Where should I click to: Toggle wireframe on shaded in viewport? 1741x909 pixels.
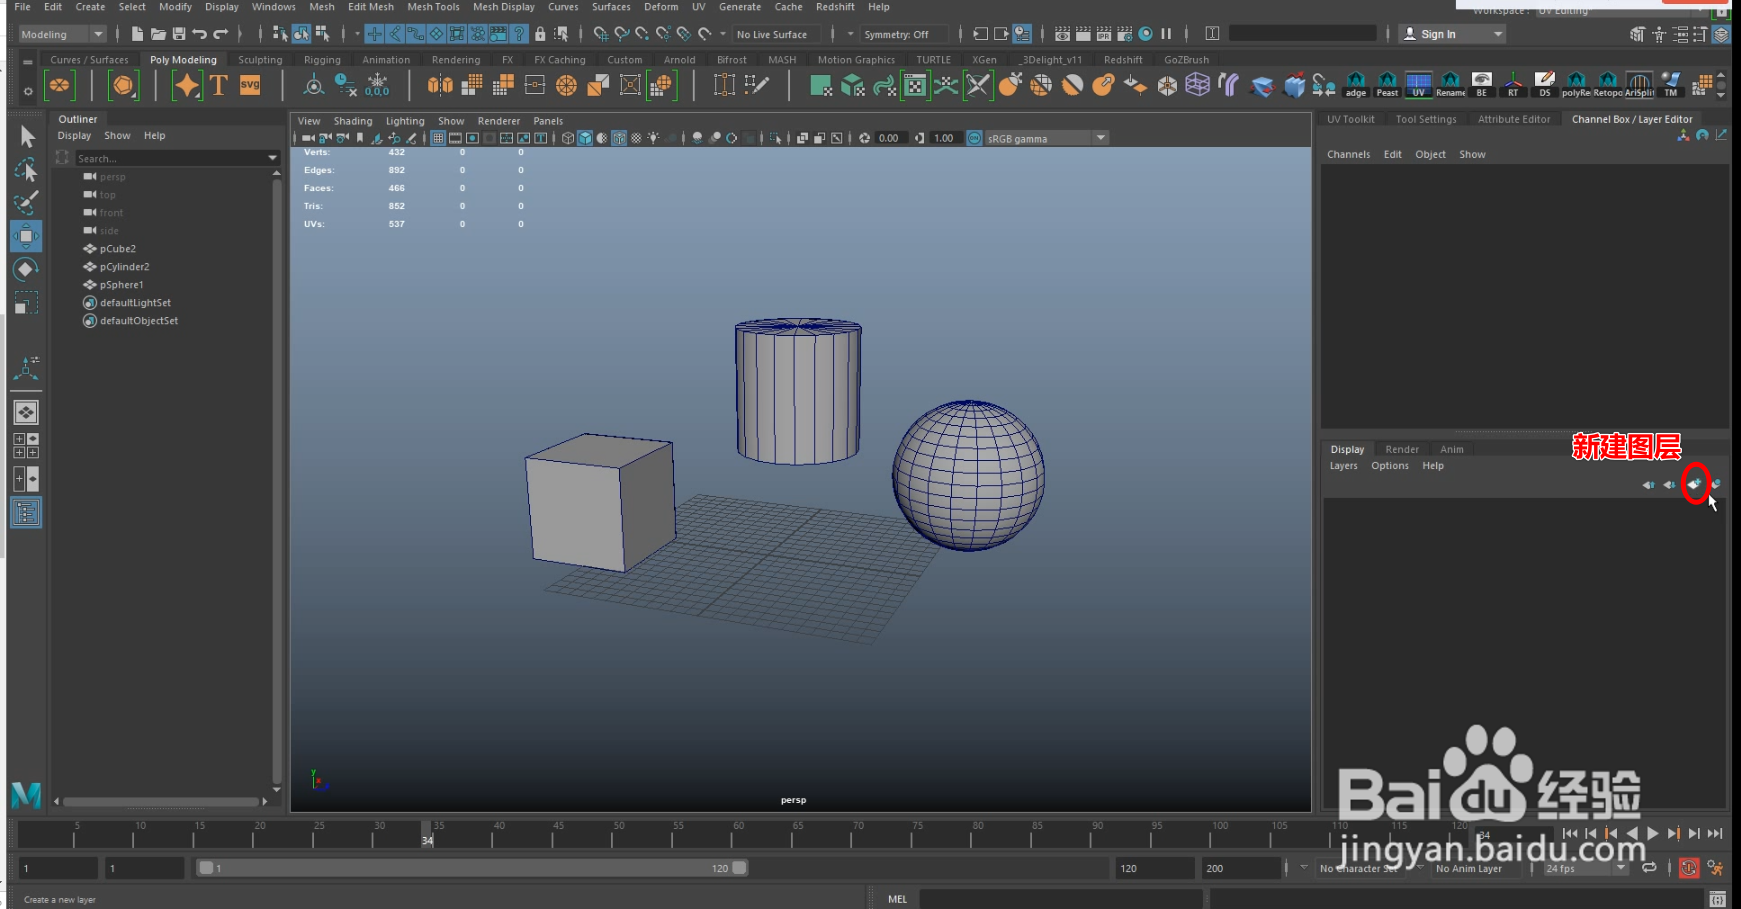point(619,138)
